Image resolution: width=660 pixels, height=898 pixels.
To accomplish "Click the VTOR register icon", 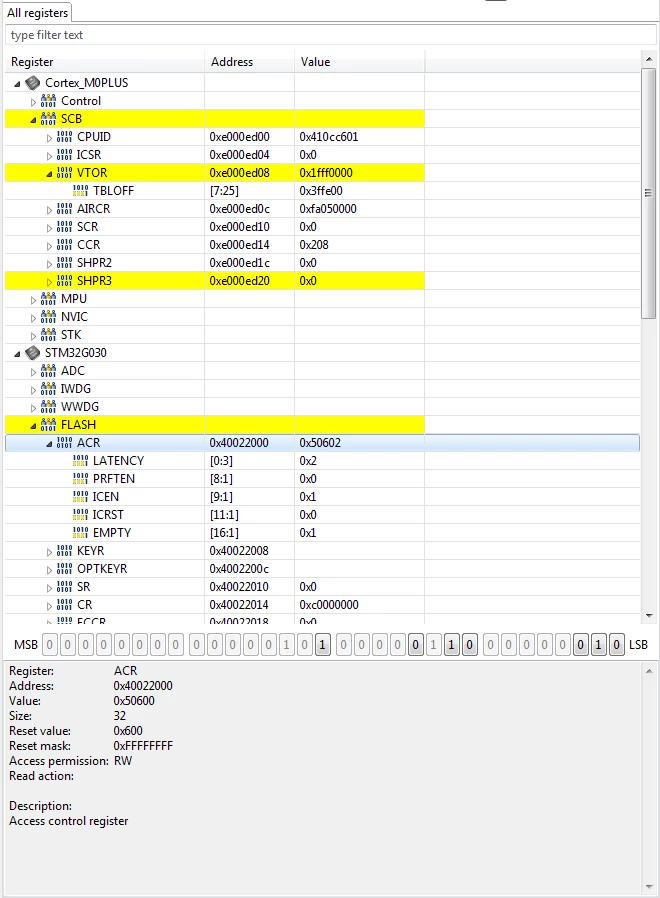I will click(65, 173).
